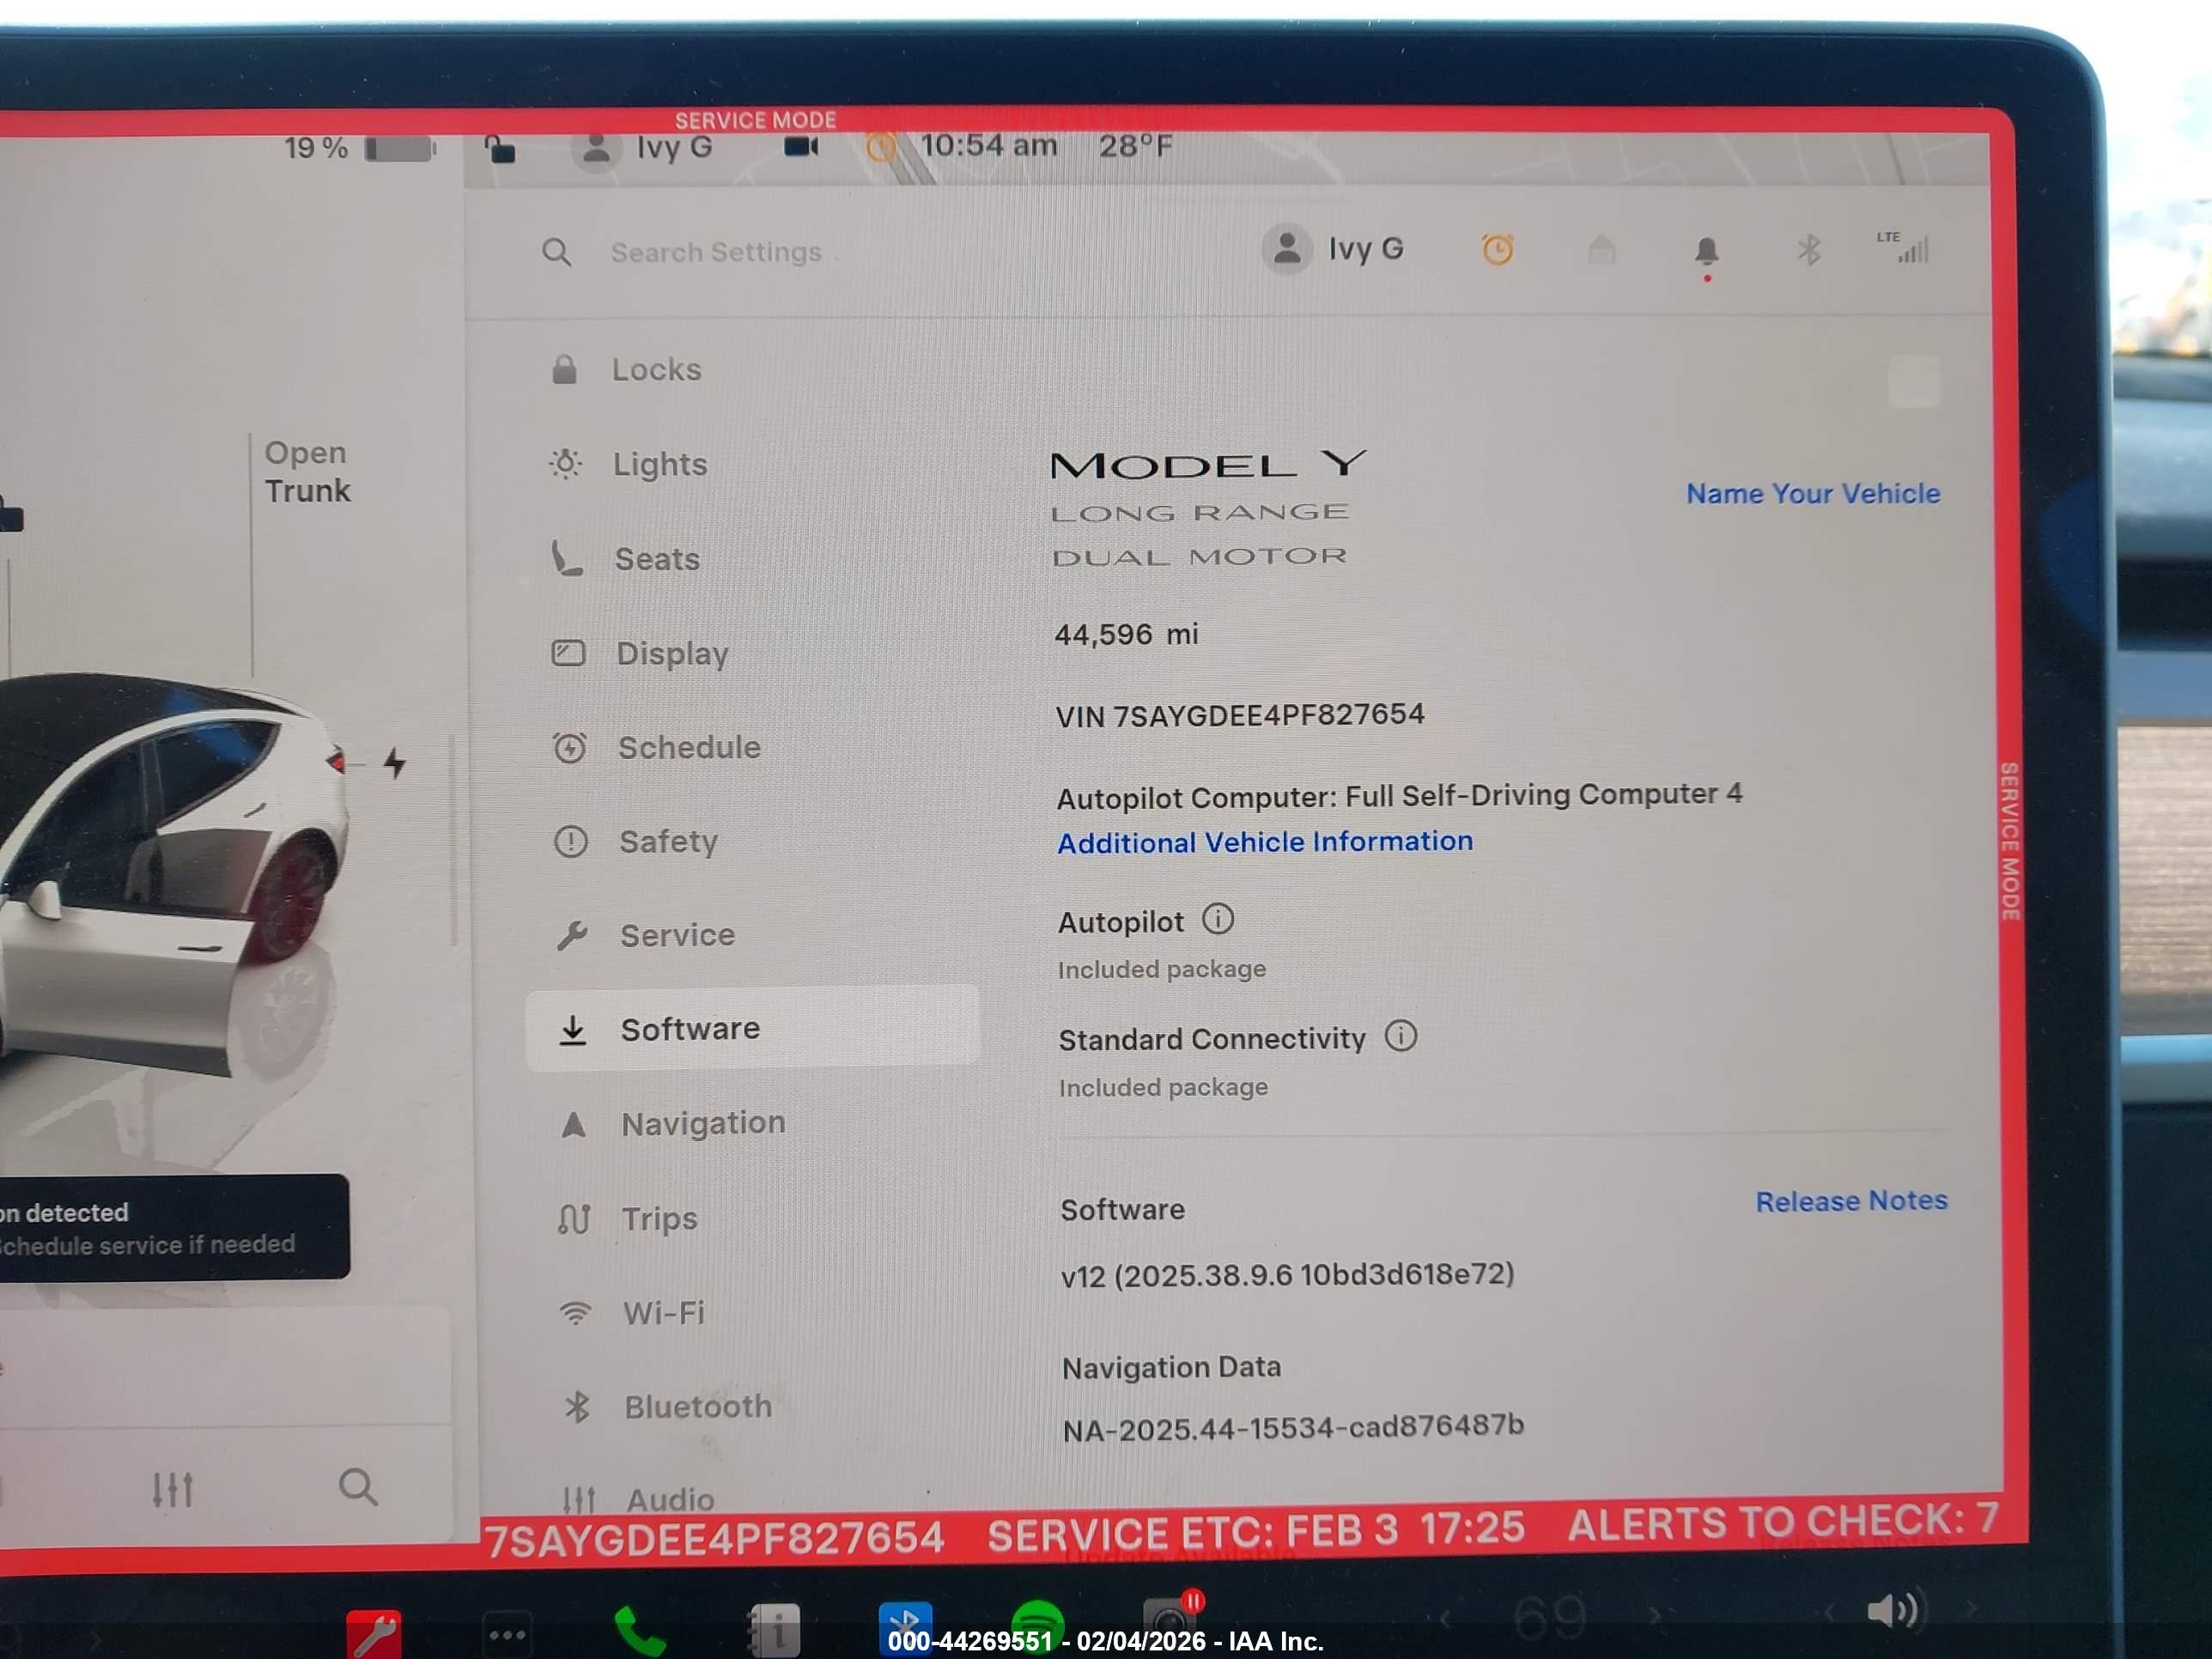Click the ALERTS TO CHECK: 7 banner text
Image resolution: width=2212 pixels, height=1659 pixels.
click(1783, 1521)
